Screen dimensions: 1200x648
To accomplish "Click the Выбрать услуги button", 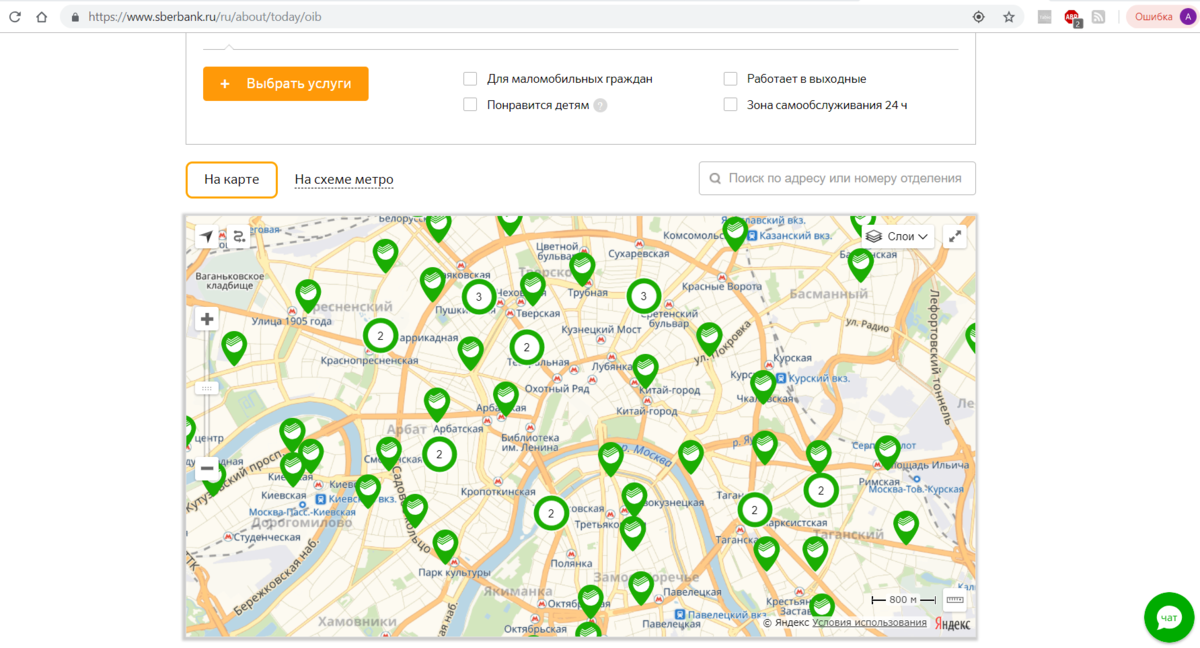I will [x=286, y=84].
